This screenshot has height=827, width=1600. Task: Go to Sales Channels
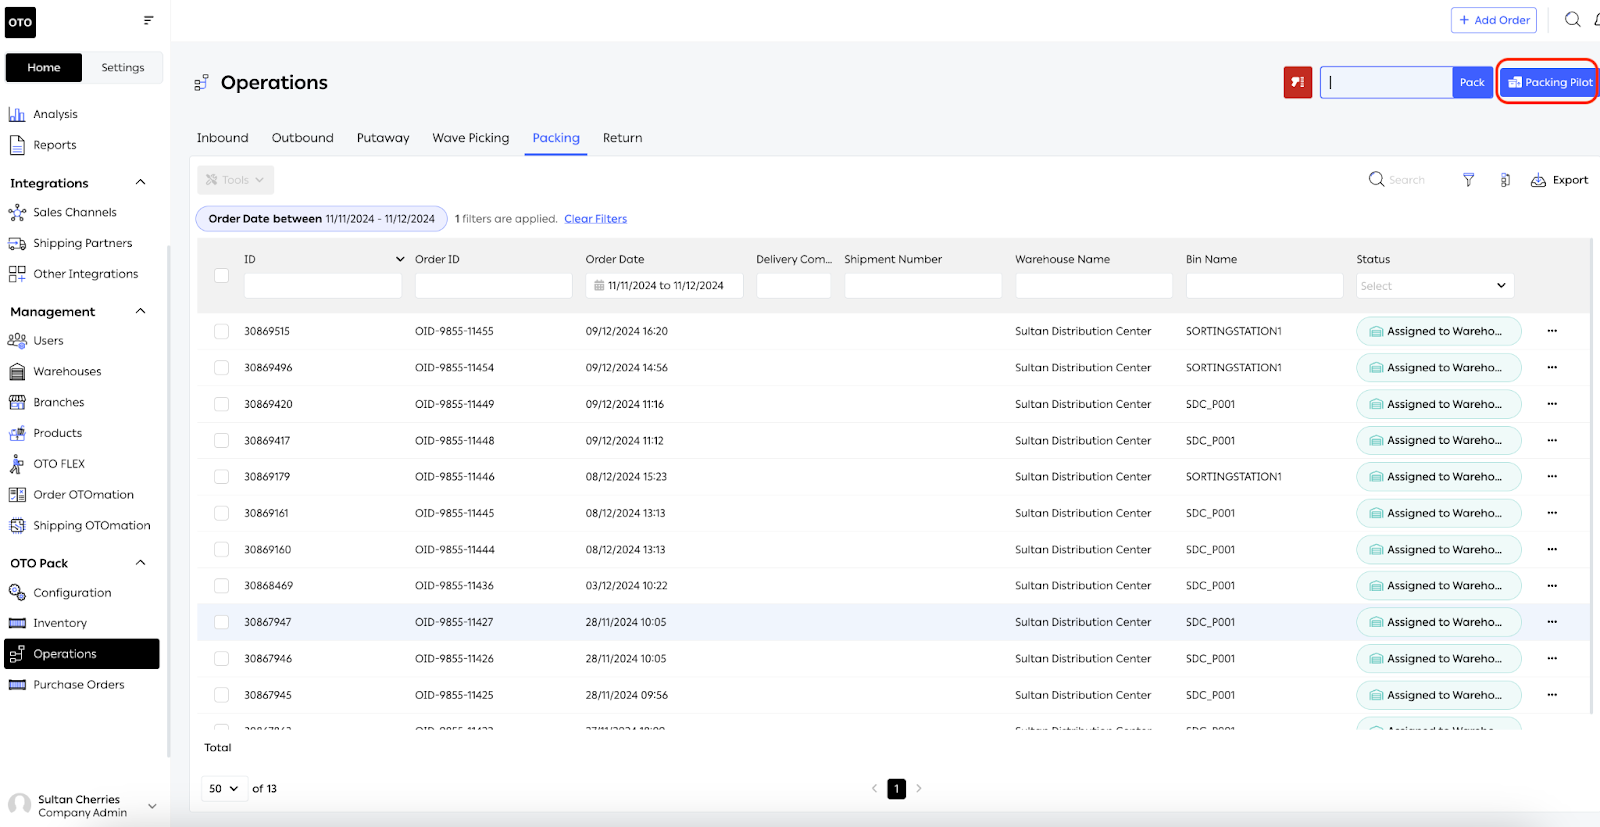coord(74,212)
